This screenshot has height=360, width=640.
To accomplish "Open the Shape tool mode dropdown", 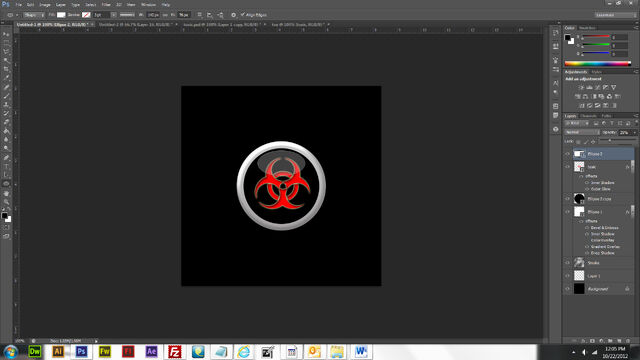I will tap(33, 15).
